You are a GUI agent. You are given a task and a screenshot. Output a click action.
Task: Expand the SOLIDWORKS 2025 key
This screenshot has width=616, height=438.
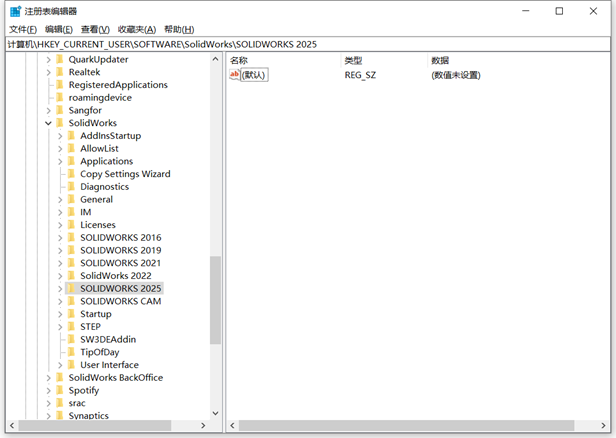pos(59,288)
